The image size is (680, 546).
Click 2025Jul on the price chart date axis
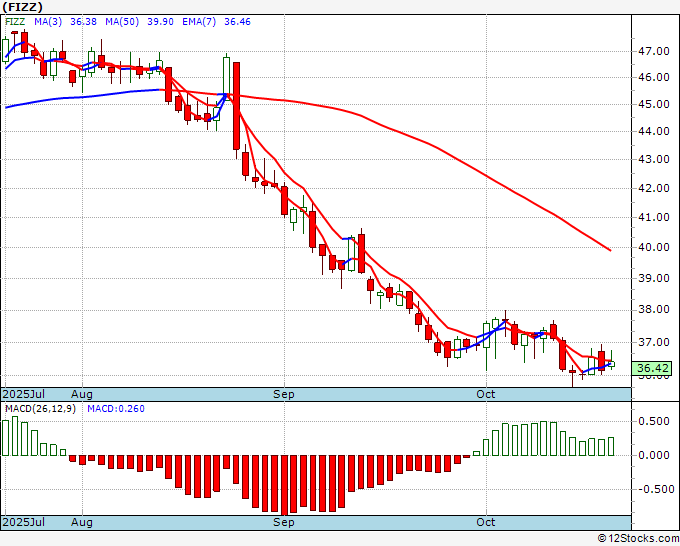click(24, 394)
